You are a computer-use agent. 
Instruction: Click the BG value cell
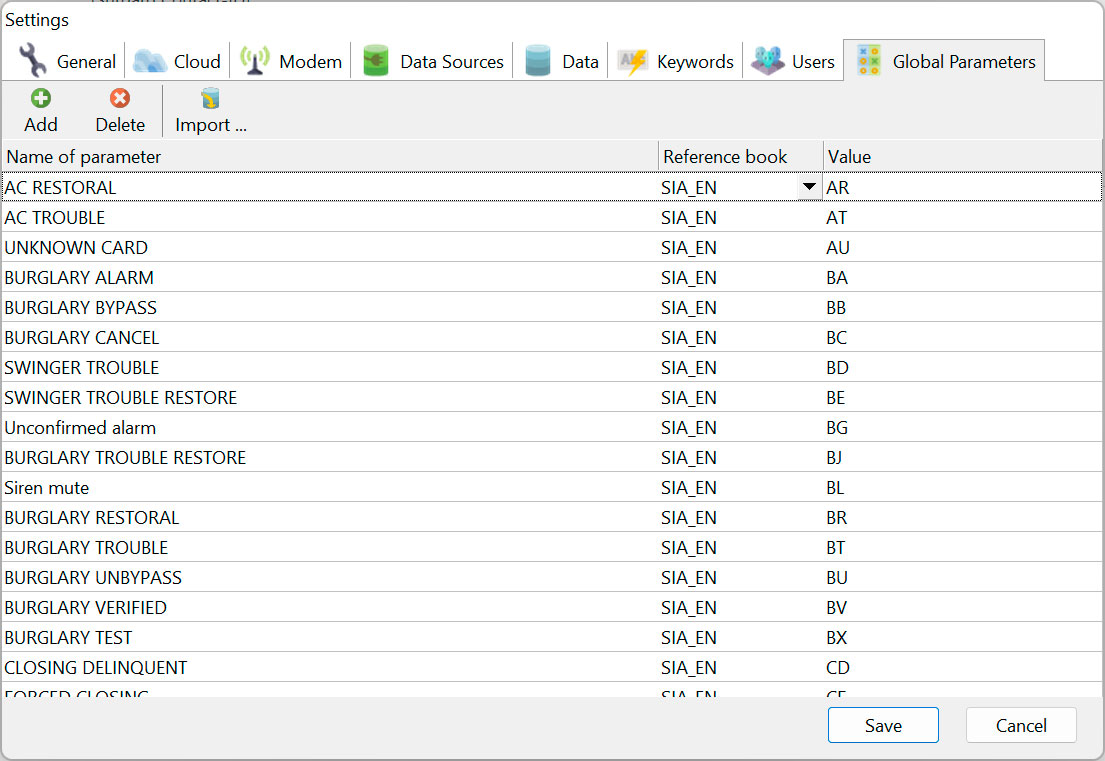pyautogui.click(x=962, y=428)
